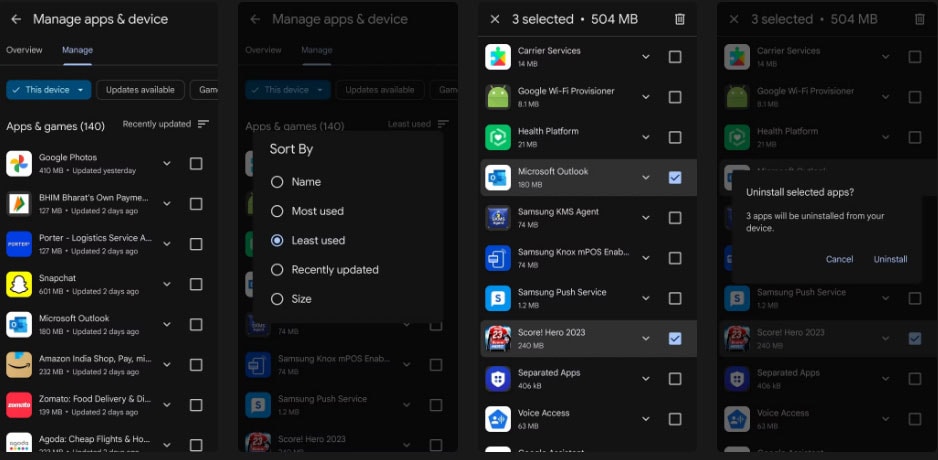Click the Google Photos app icon
This screenshot has height=460, width=938.
click(x=19, y=164)
